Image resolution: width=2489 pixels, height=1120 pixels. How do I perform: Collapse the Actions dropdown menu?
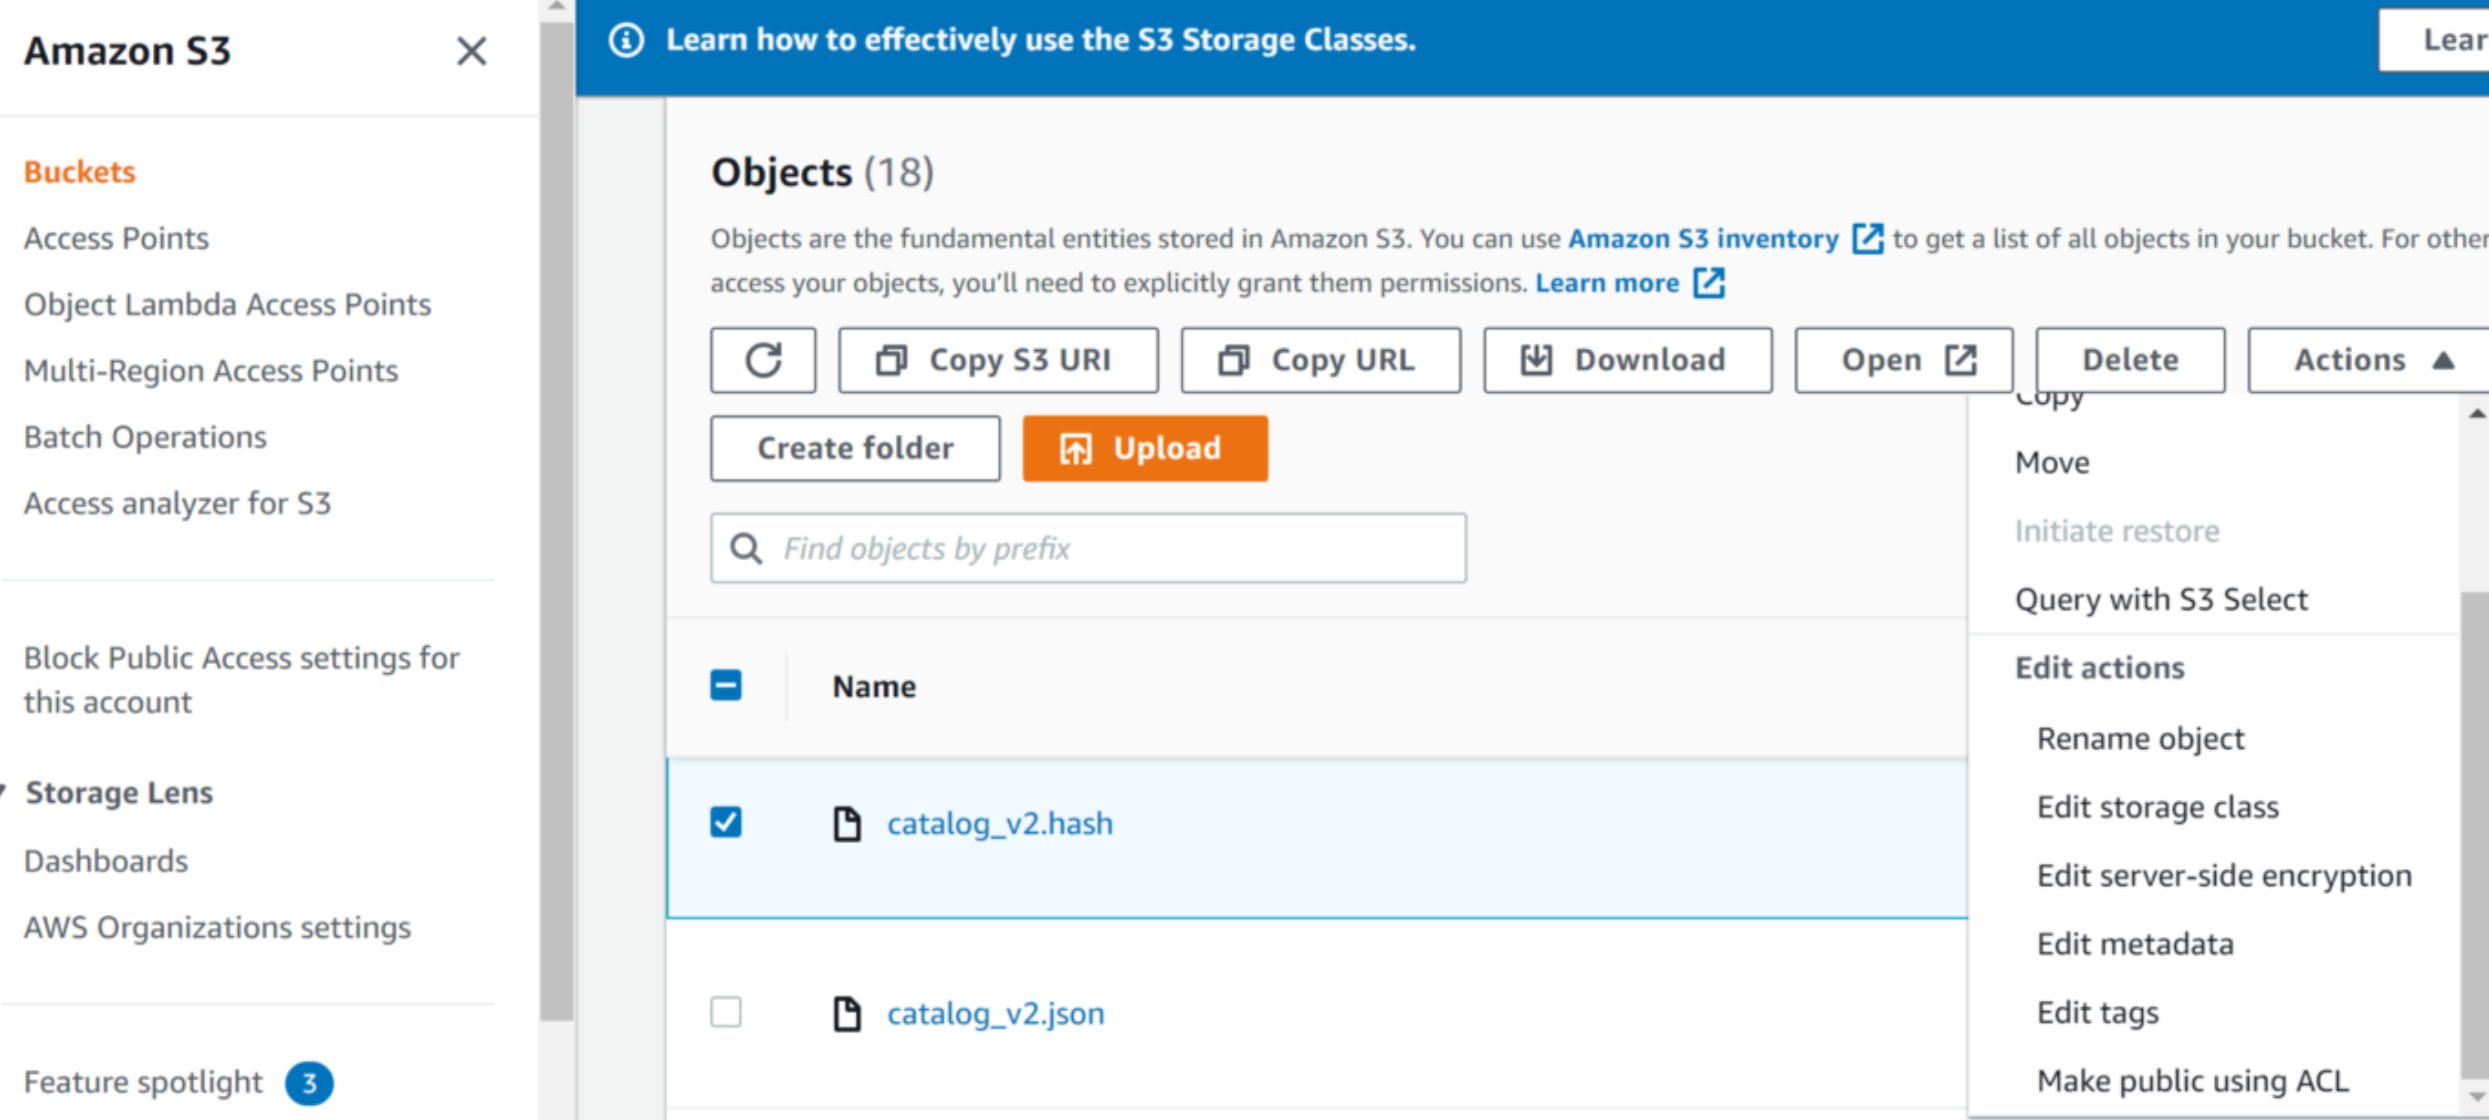[x=2368, y=360]
